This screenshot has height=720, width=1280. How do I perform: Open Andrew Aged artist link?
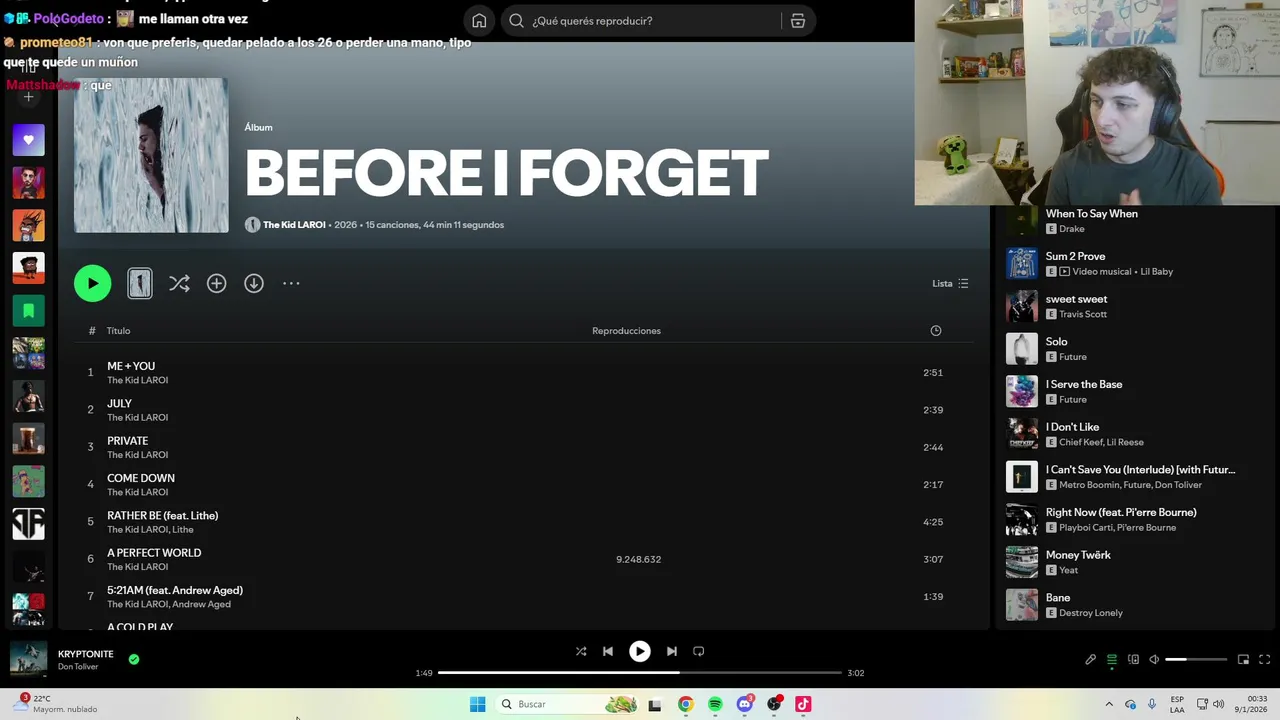click(201, 604)
